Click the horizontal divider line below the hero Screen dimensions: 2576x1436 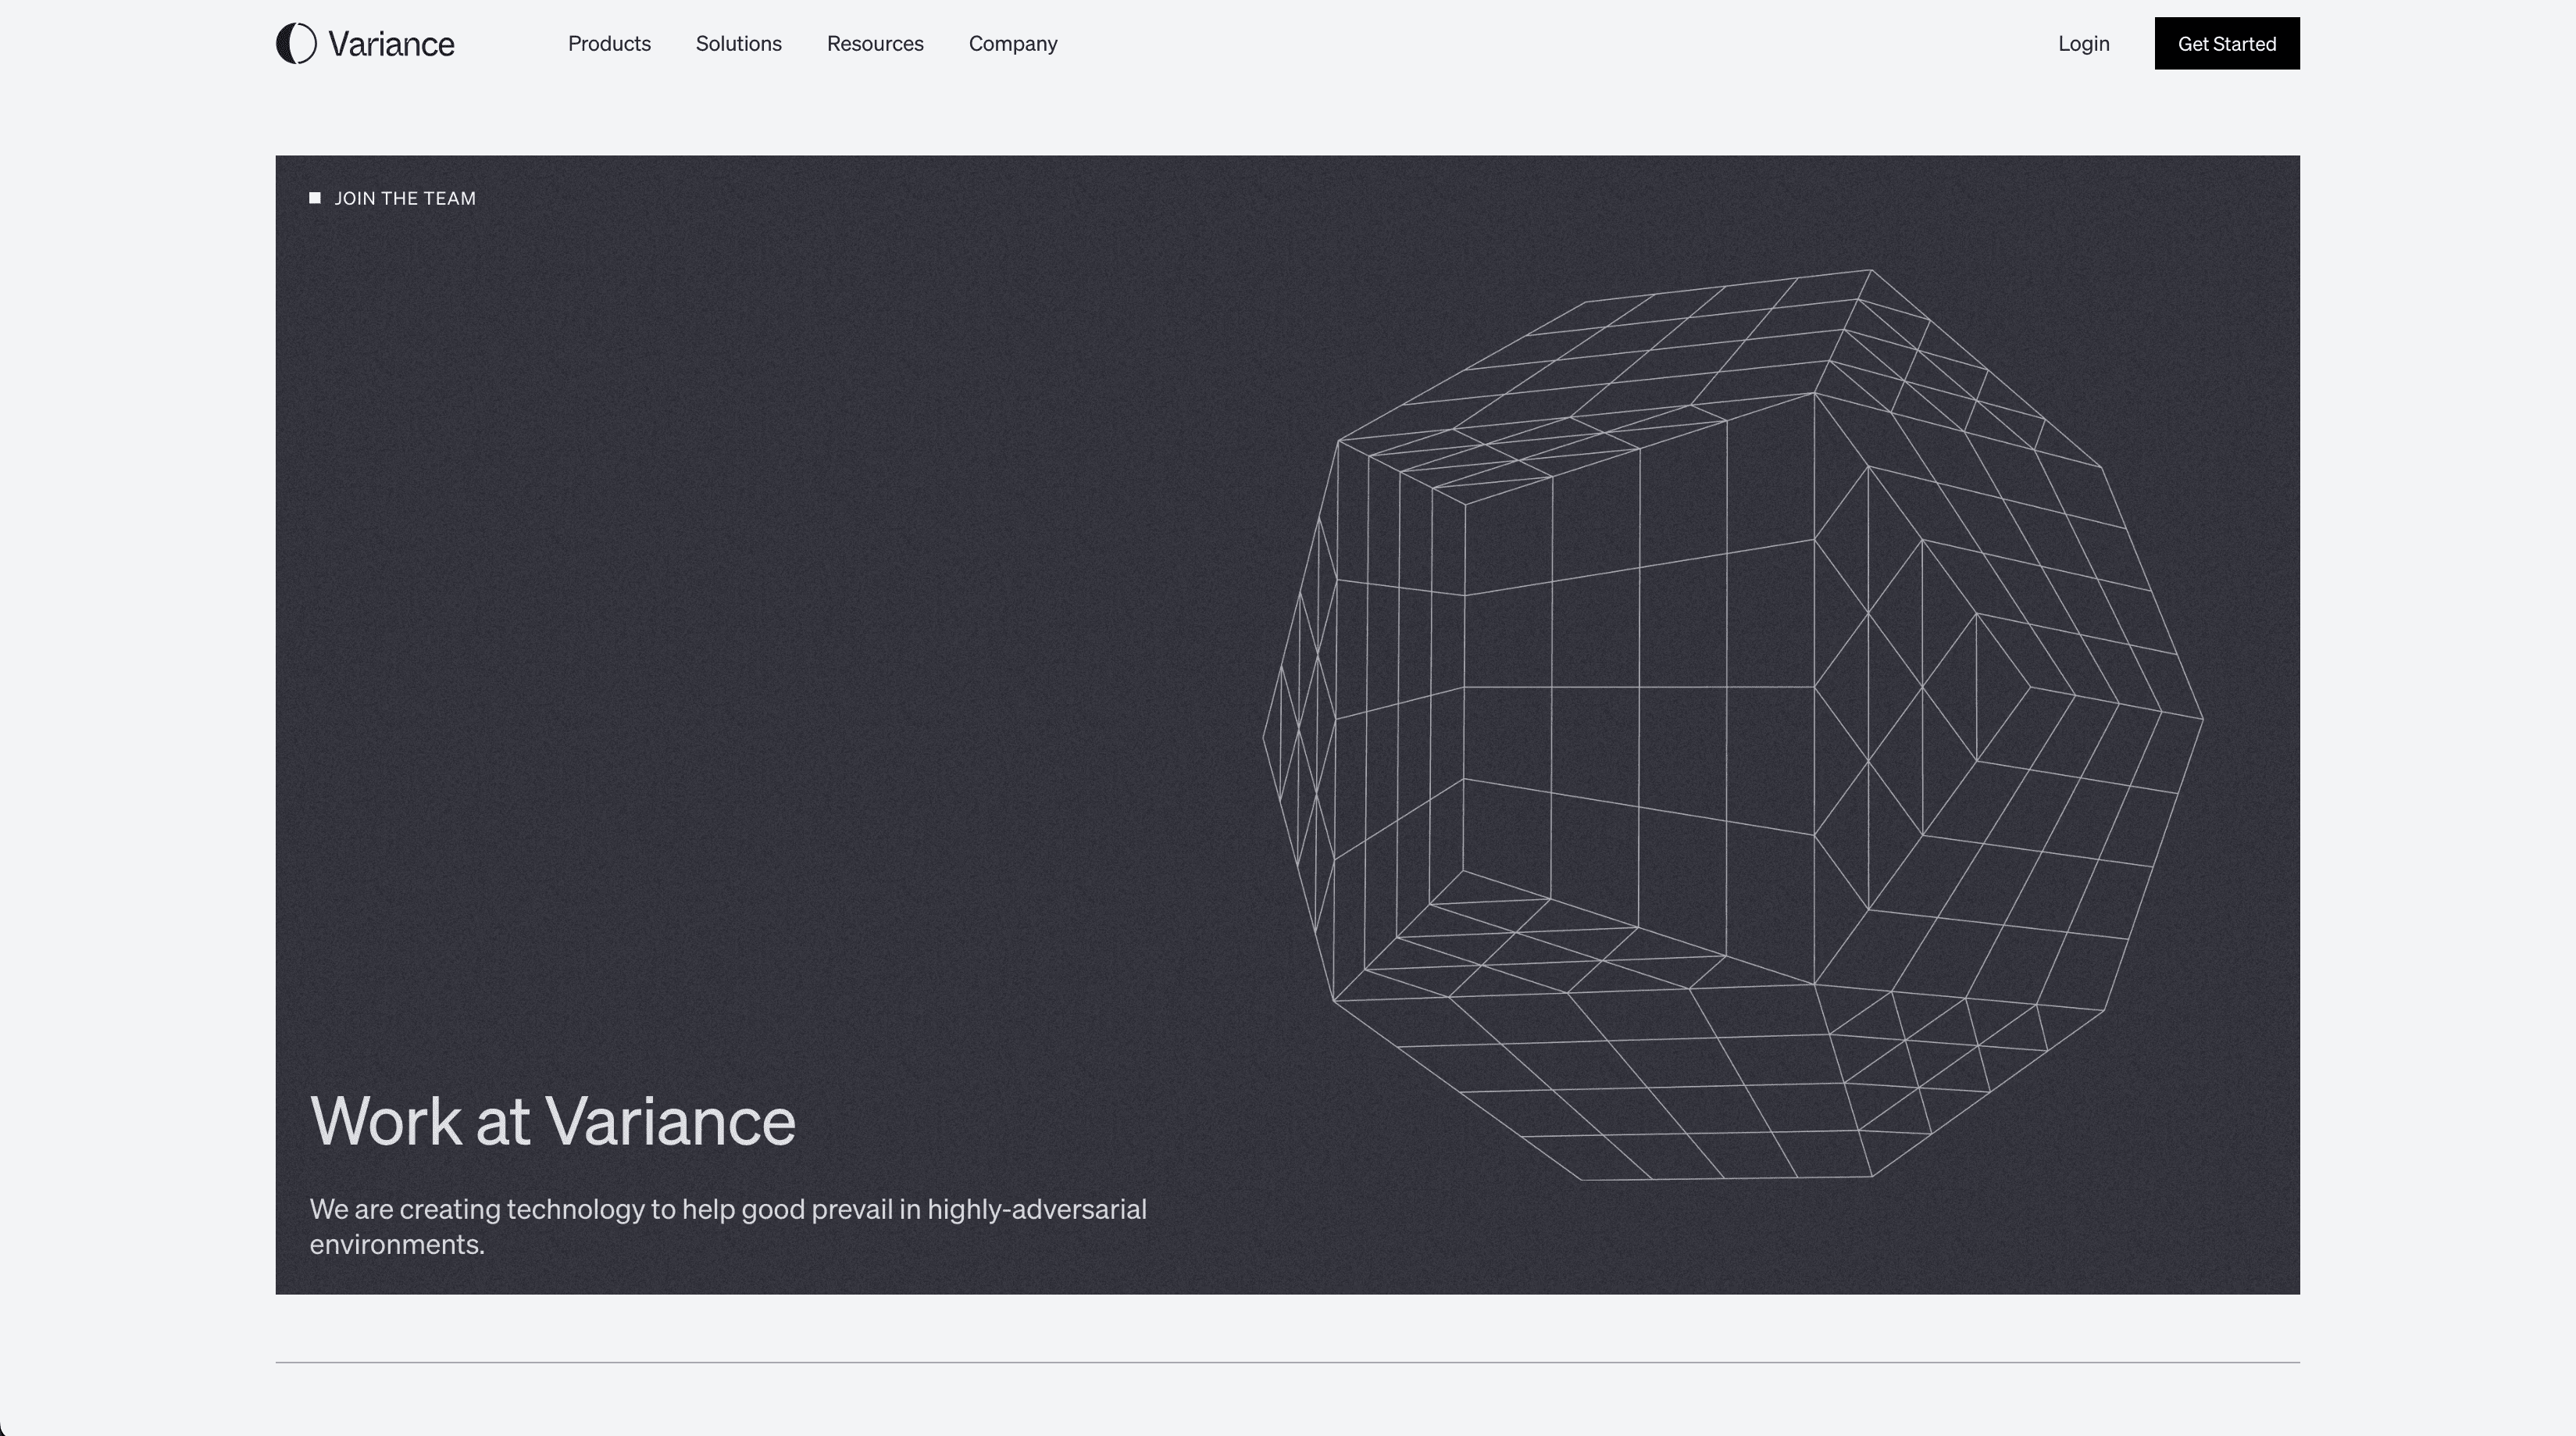1287,1362
